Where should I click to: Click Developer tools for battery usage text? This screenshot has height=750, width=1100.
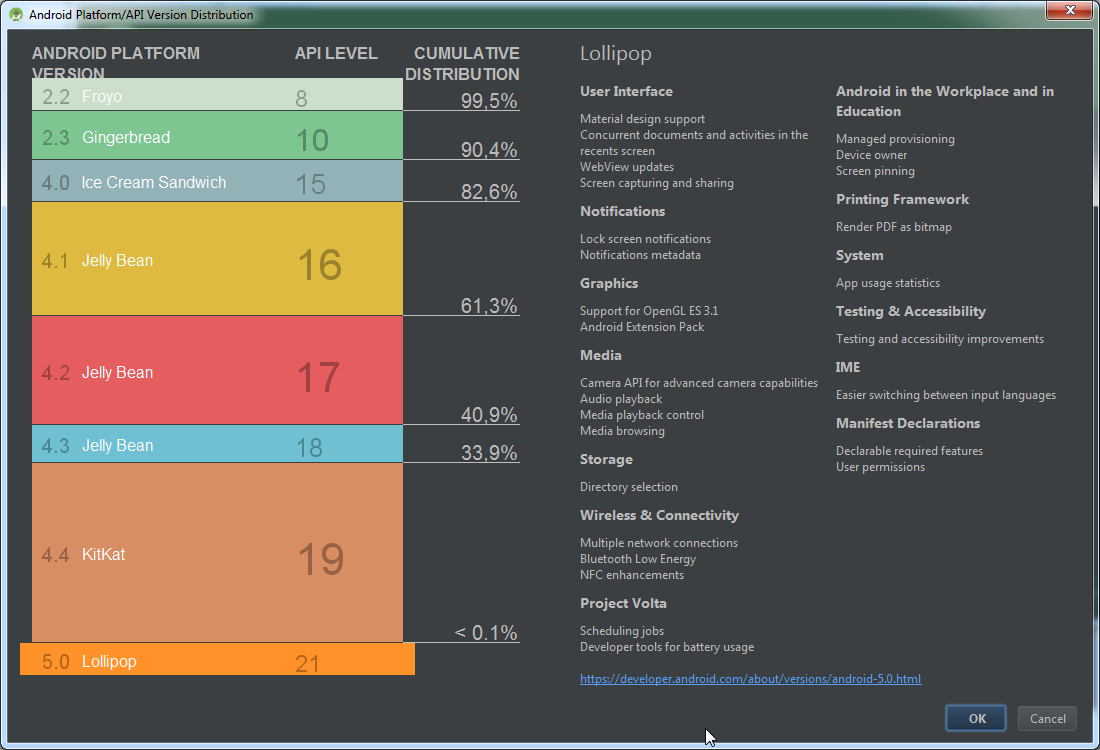tap(666, 648)
